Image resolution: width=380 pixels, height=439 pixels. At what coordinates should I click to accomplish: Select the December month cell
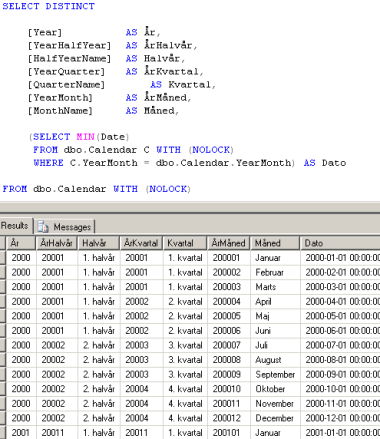click(275, 418)
